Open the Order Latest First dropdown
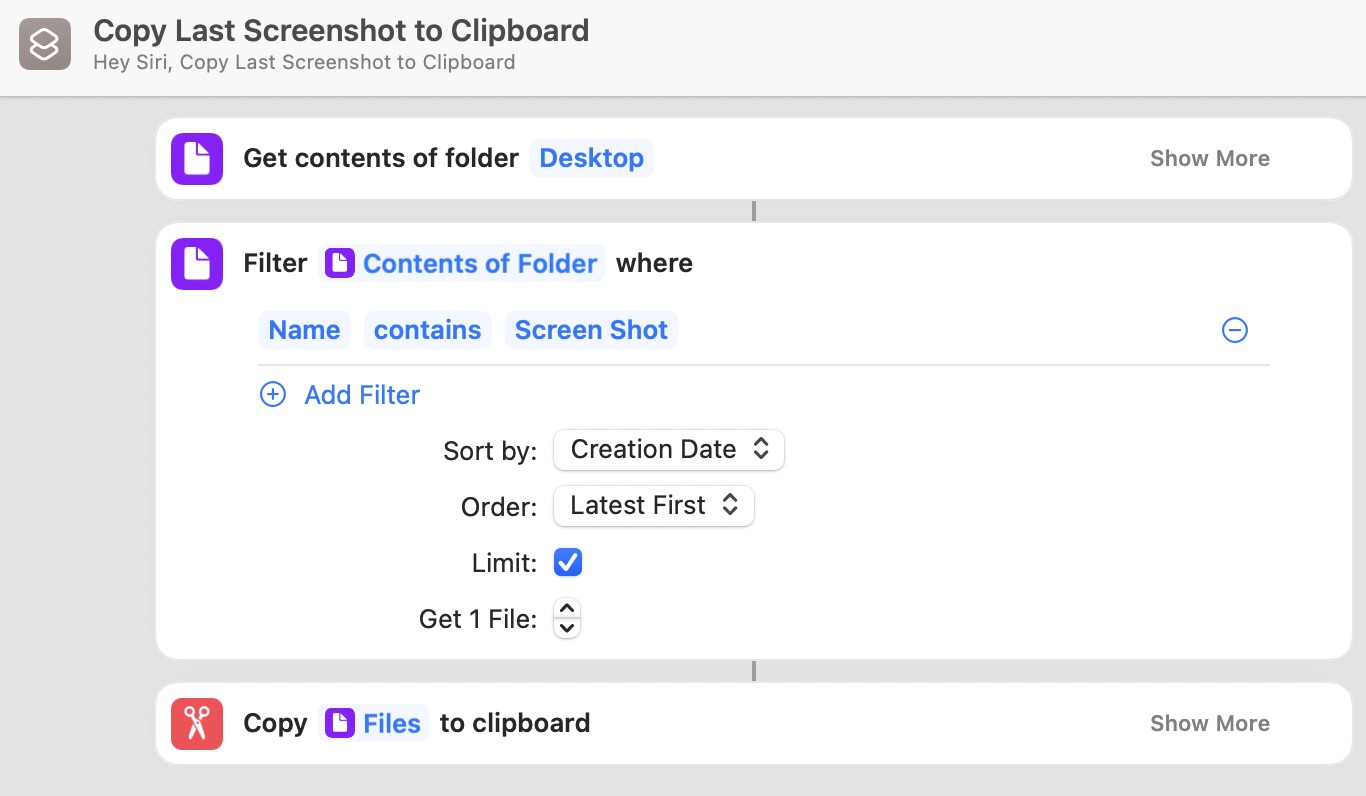This screenshot has height=796, width=1366. click(x=654, y=506)
